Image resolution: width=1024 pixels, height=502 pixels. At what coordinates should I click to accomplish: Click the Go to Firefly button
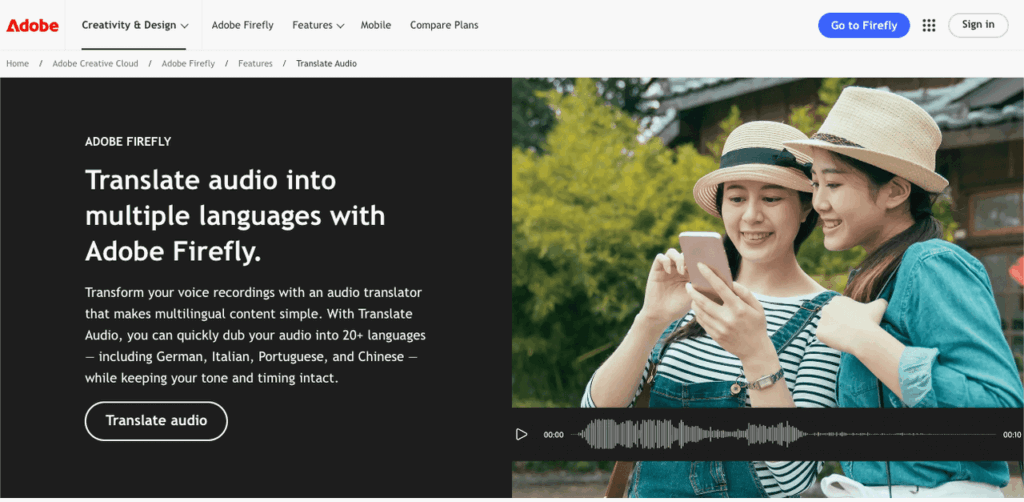click(x=863, y=25)
